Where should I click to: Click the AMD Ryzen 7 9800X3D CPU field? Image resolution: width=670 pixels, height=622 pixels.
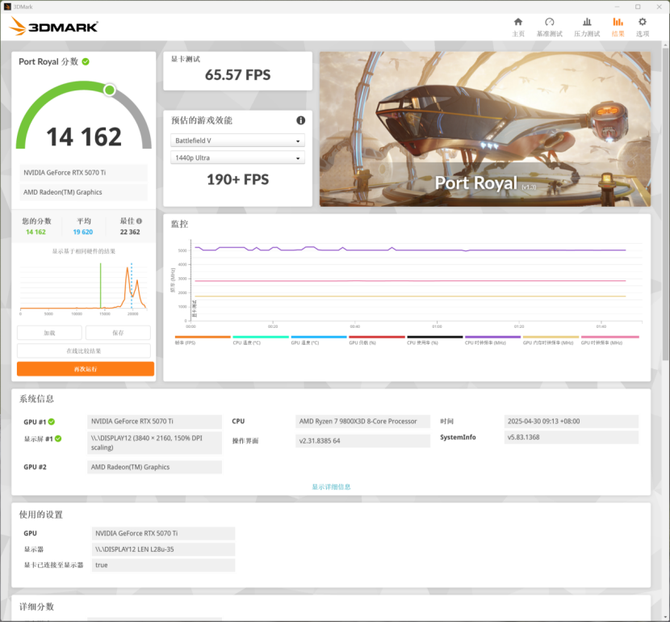click(x=362, y=422)
